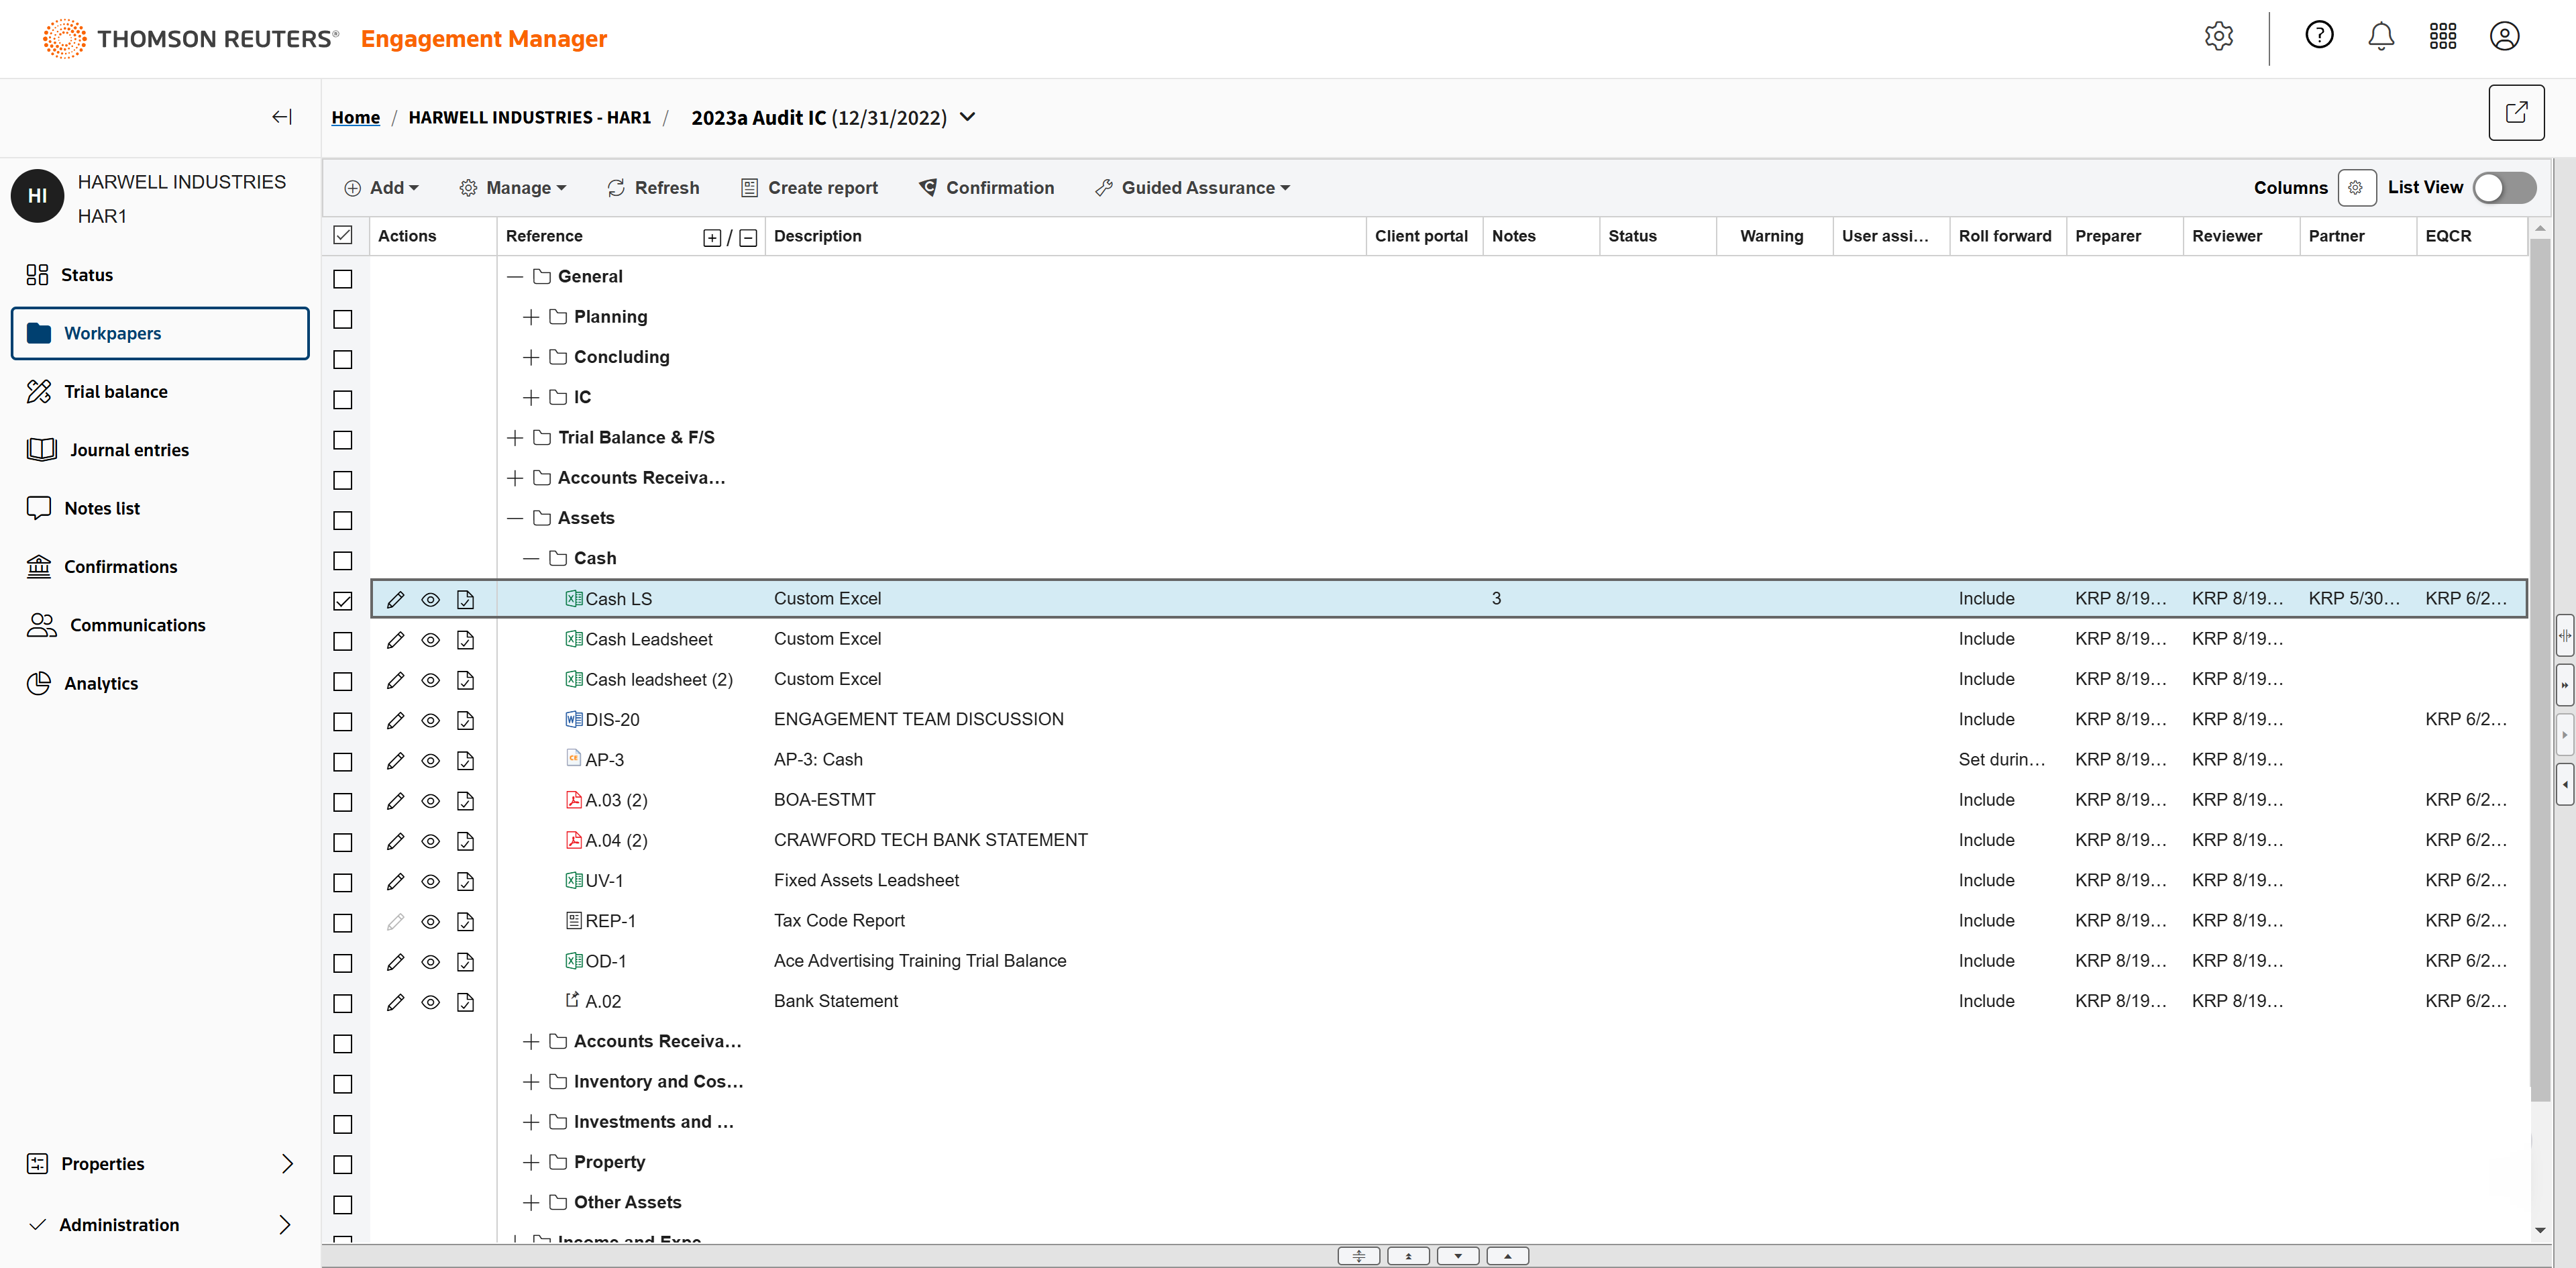The width and height of the screenshot is (2576, 1268).
Task: Collapse the left sidebar with arrow icon
Action: click(x=282, y=117)
